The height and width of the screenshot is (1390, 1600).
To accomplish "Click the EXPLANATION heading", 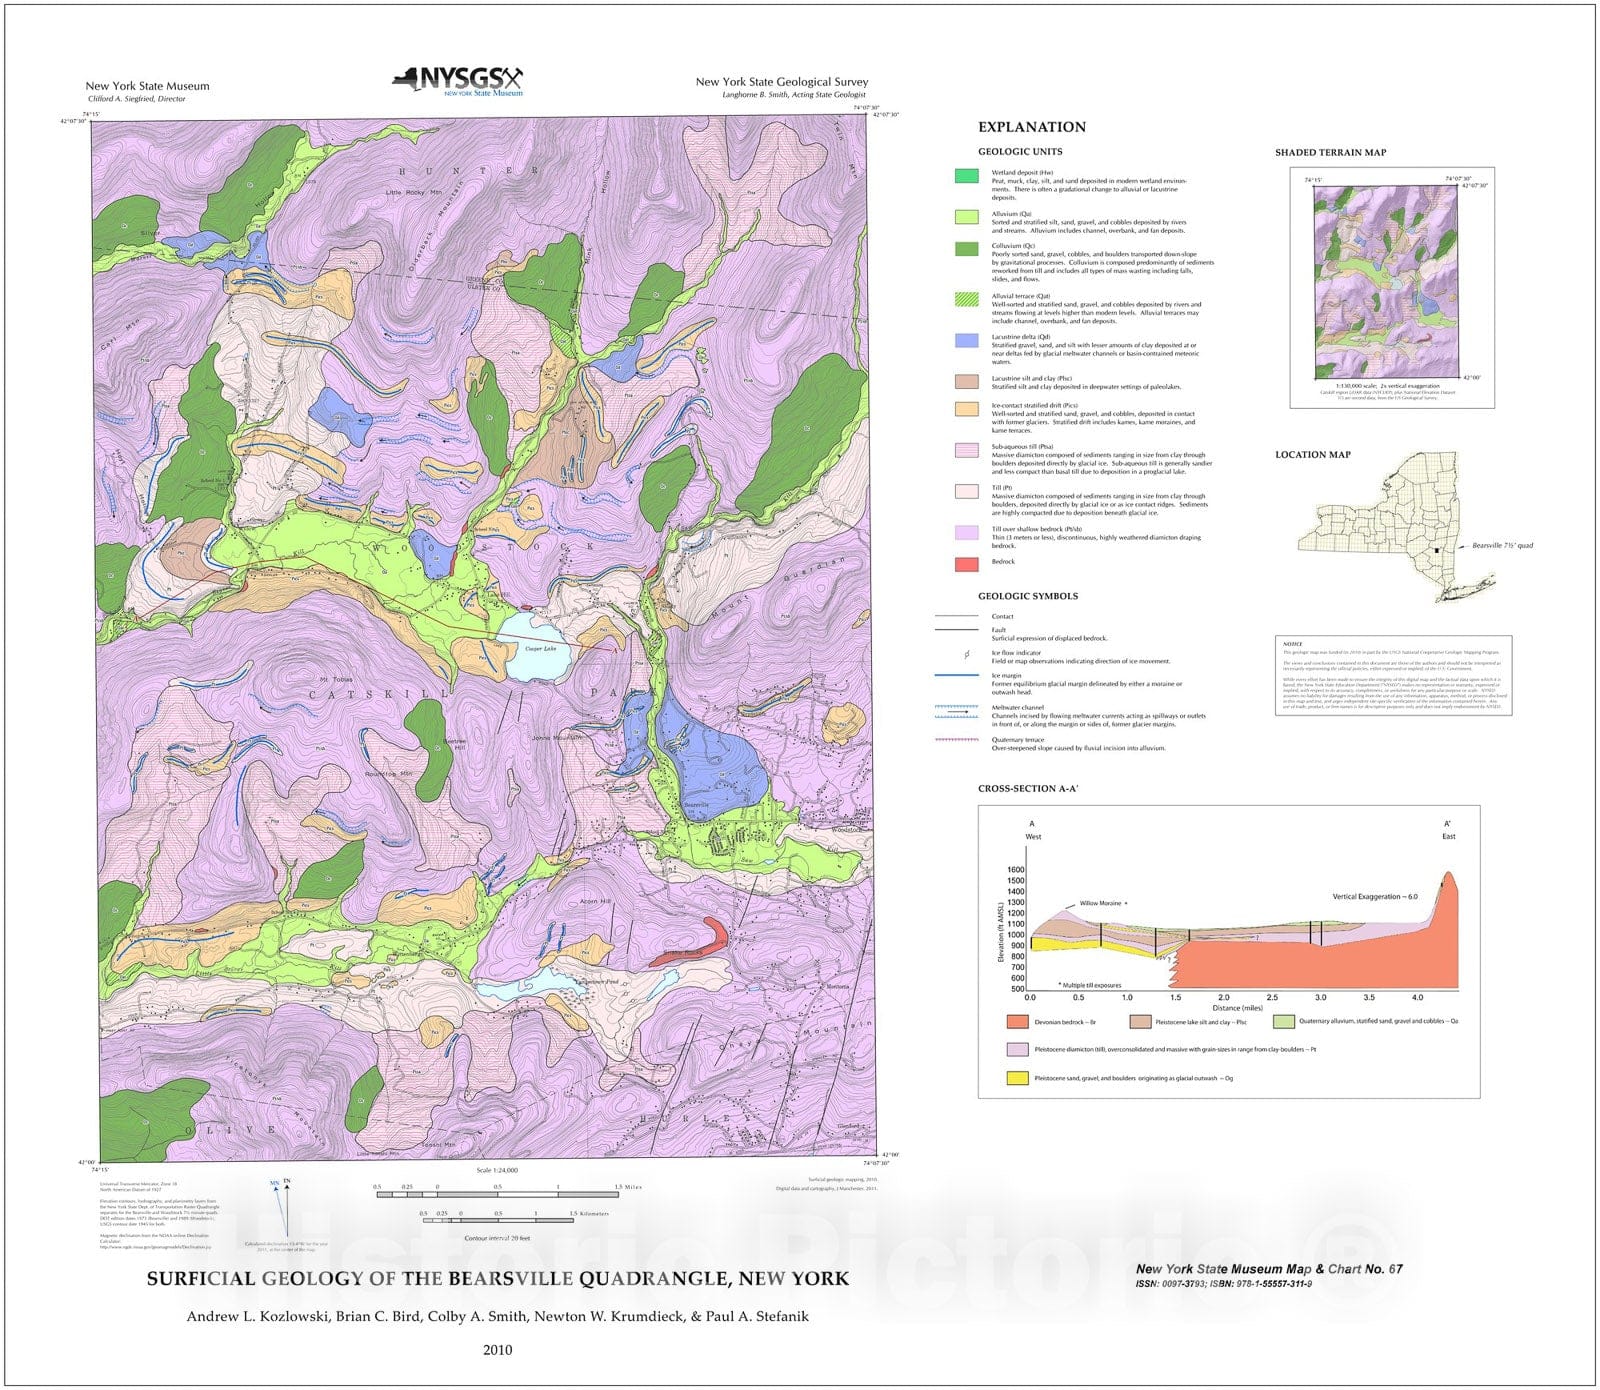I will (1032, 127).
